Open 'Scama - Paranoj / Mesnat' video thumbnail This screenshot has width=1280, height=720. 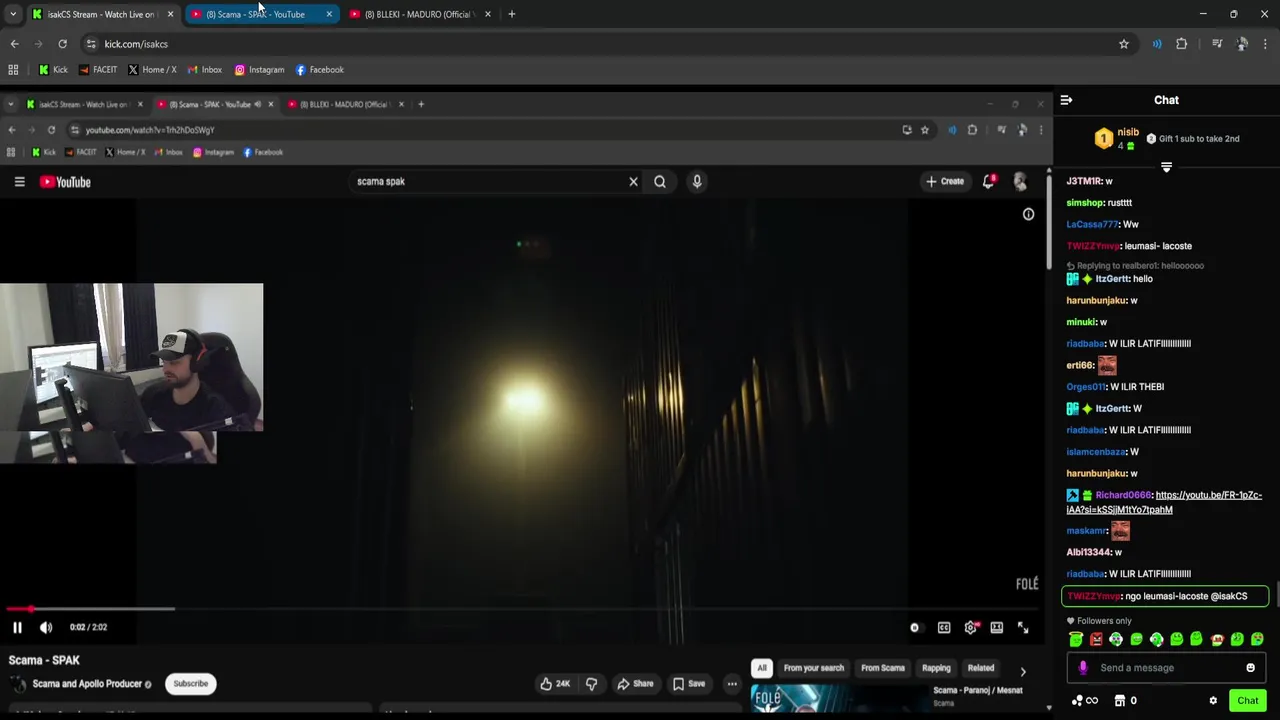840,699
